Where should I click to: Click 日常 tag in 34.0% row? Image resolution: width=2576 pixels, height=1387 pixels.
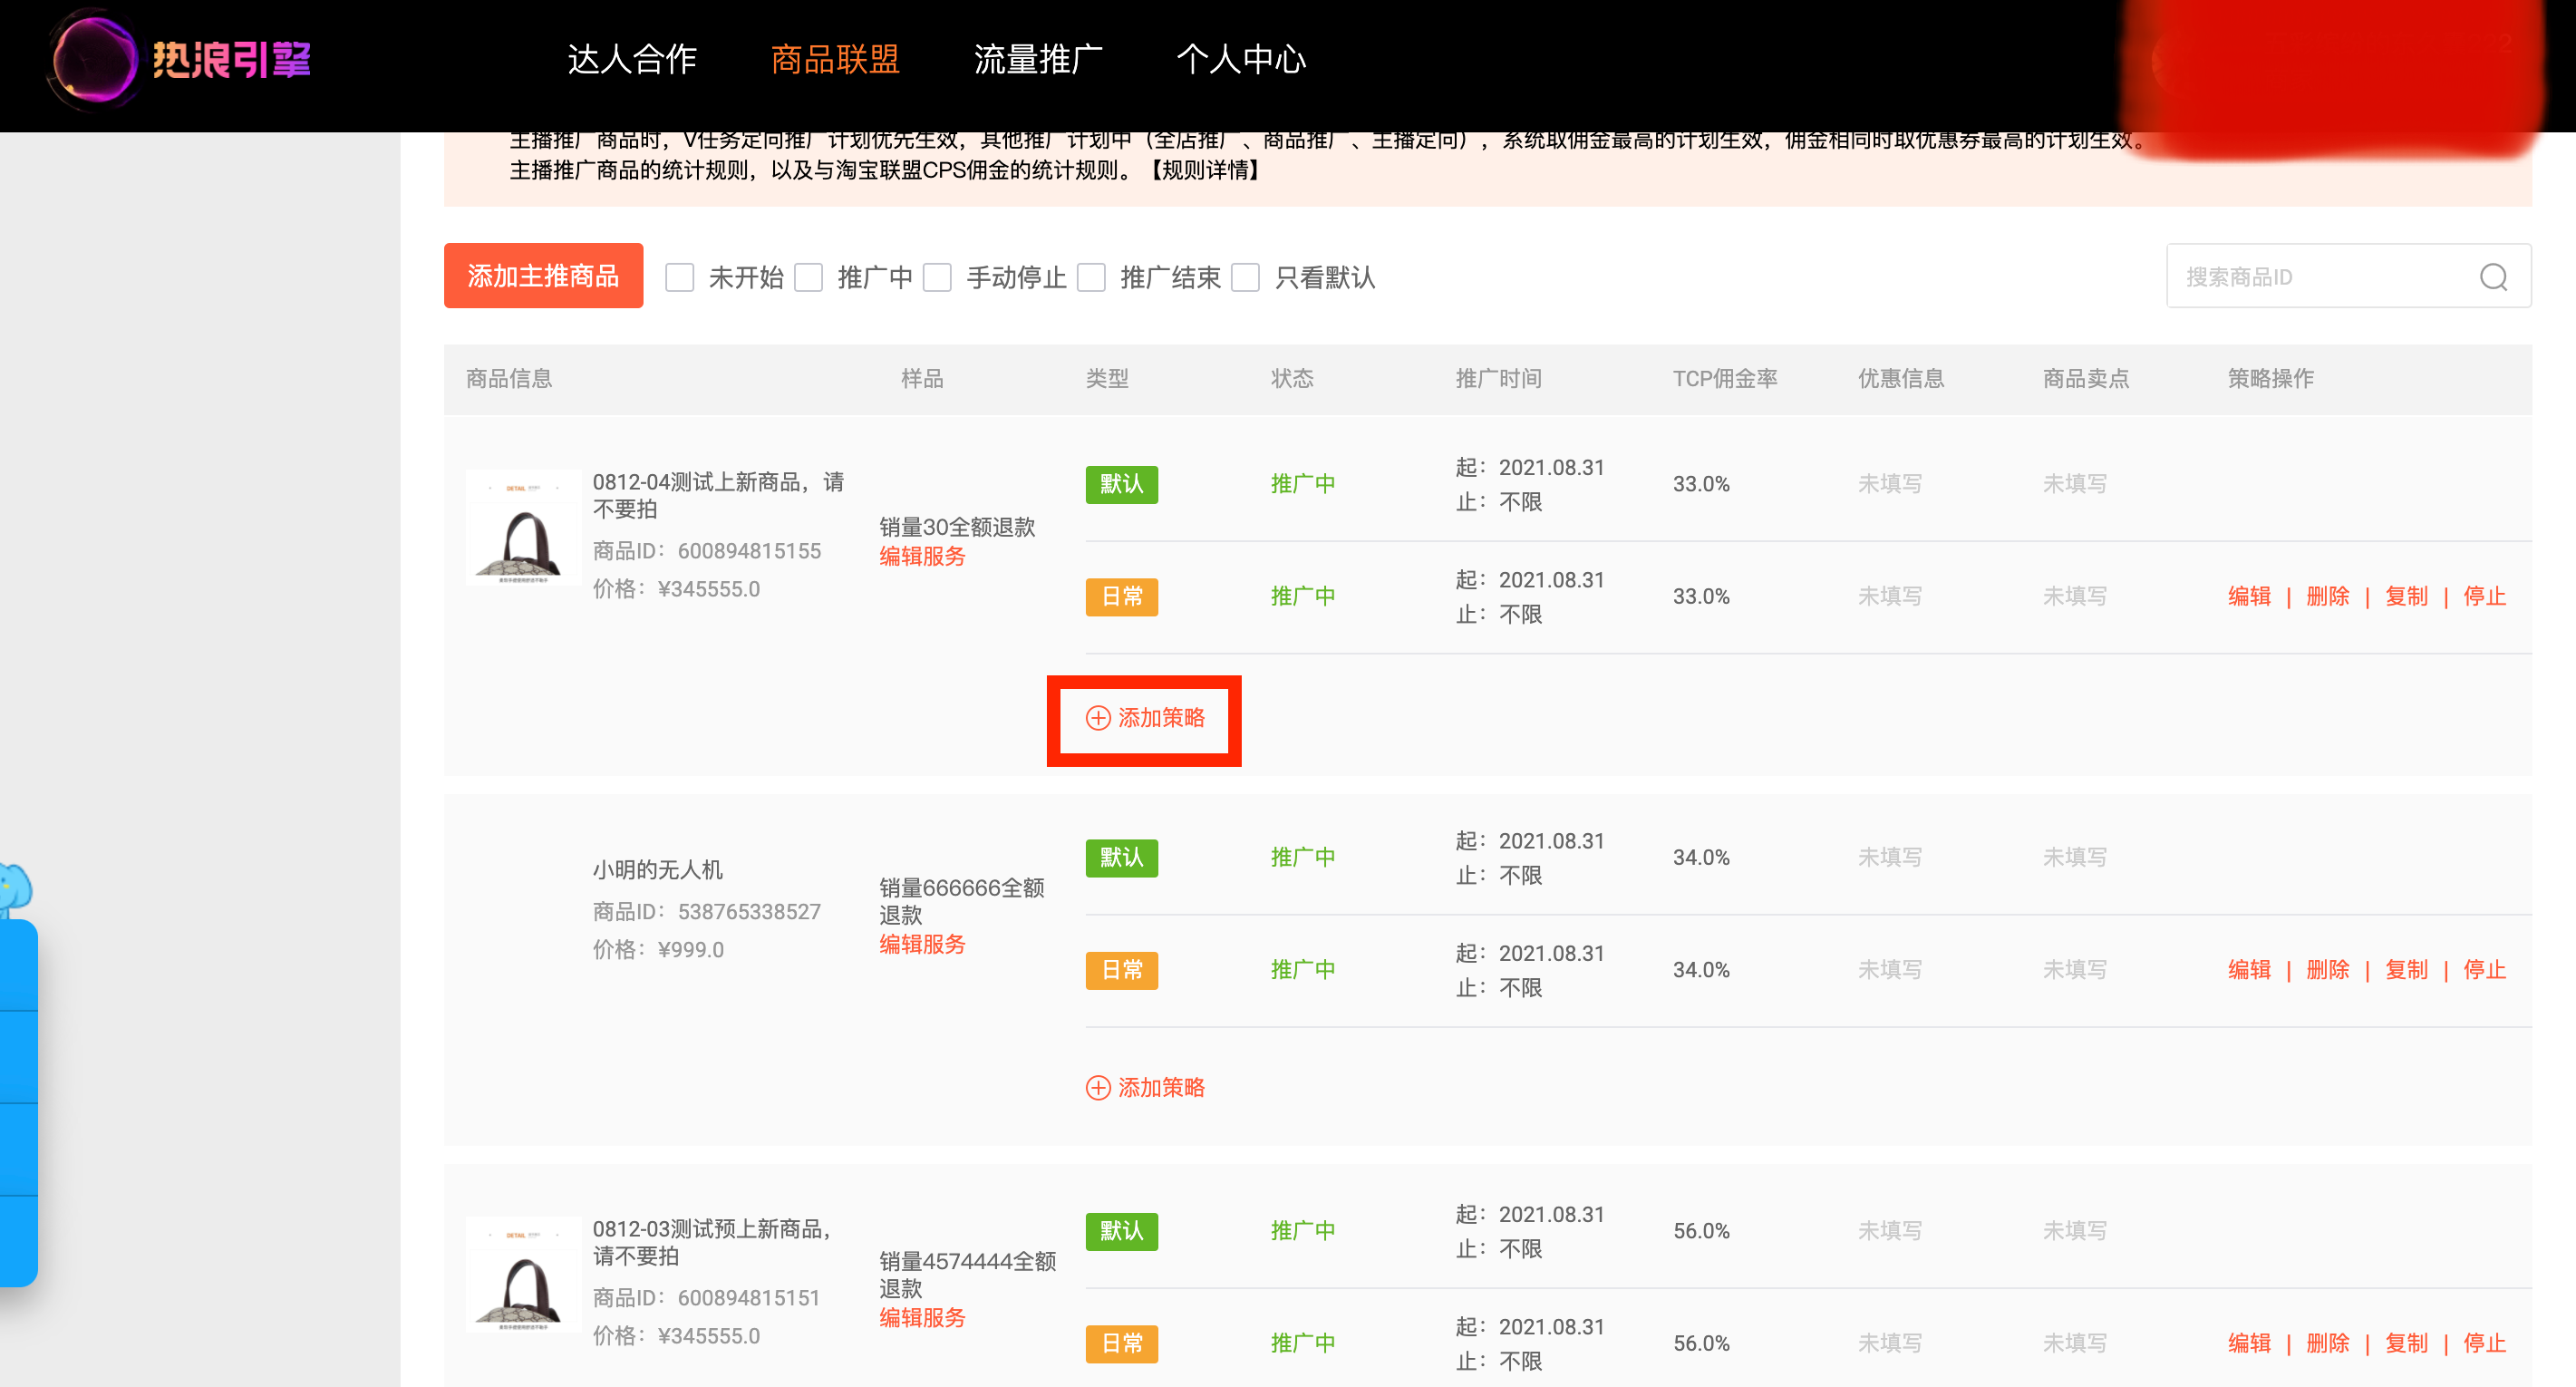(x=1121, y=970)
